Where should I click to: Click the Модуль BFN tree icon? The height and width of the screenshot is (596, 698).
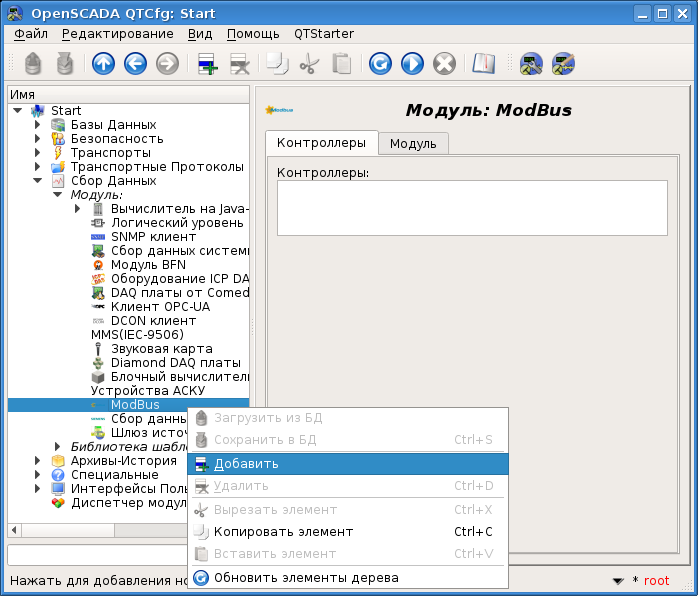(x=98, y=265)
